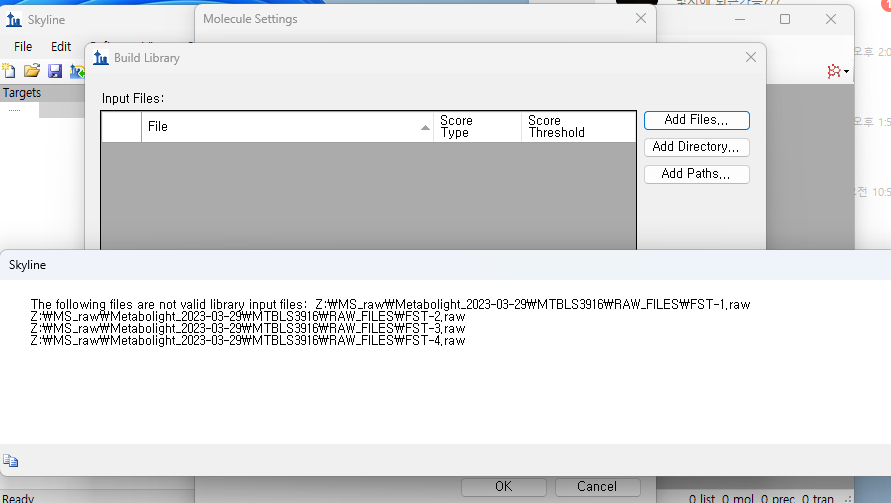891x503 pixels.
Task: Choose the Add Paths... button
Action: [x=696, y=174]
